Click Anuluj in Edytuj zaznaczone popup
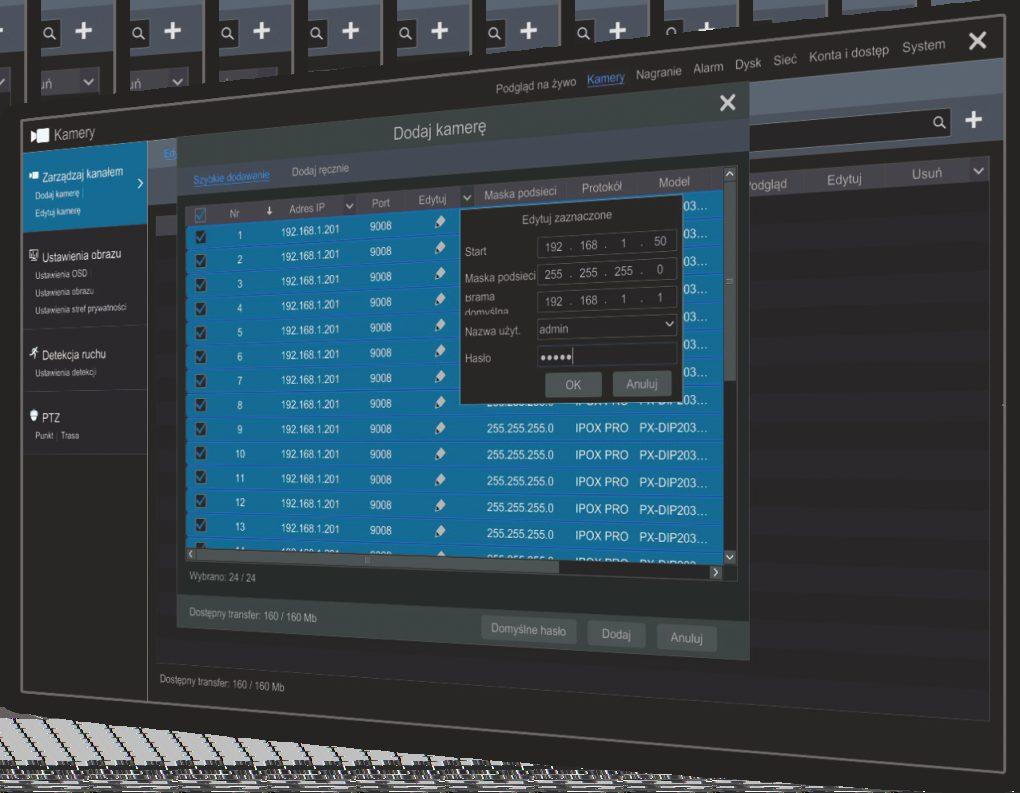1020x793 pixels. pos(641,384)
